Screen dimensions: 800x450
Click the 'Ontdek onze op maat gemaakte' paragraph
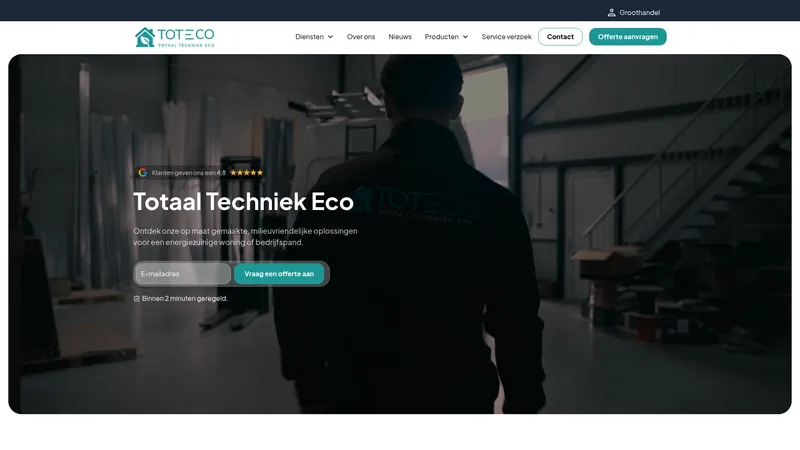pyautogui.click(x=245, y=237)
